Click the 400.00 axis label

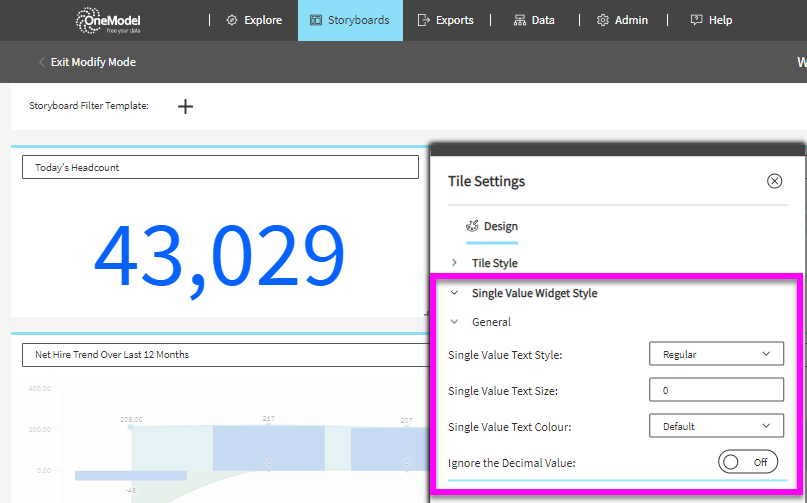[40, 388]
